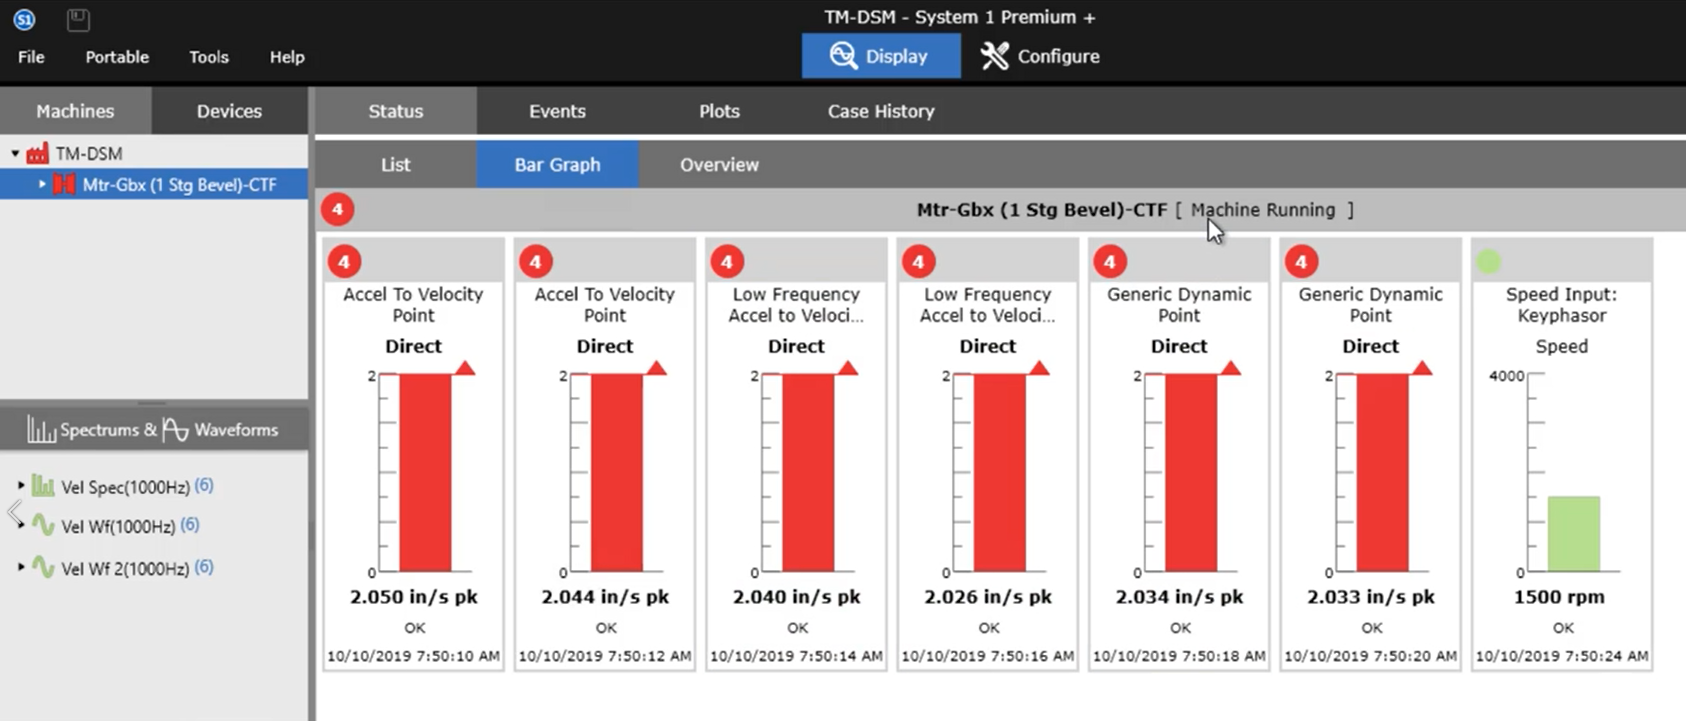Click setpoint triangle on 2.033 in/s bar
Image resolution: width=1686 pixels, height=721 pixels.
[x=1422, y=368]
